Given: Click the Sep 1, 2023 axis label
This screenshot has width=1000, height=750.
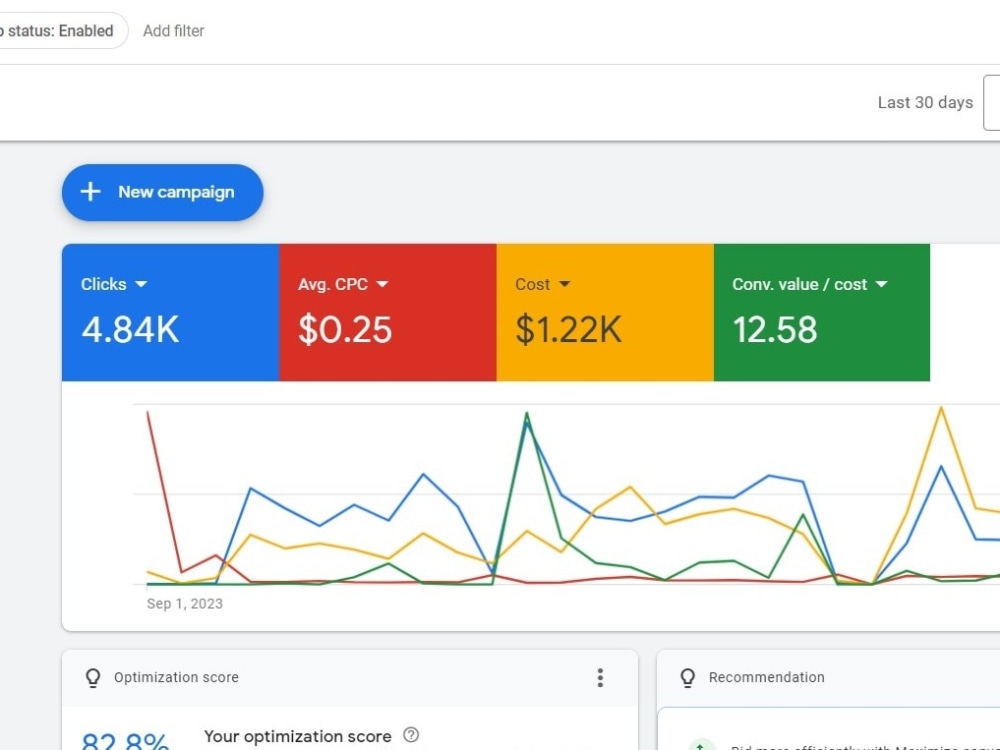Looking at the screenshot, I should (x=185, y=604).
